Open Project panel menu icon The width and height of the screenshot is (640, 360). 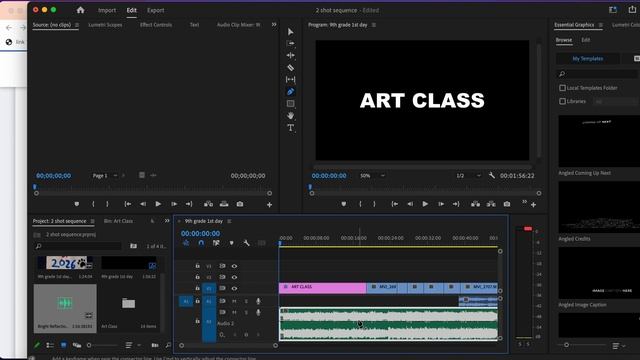(x=93, y=221)
